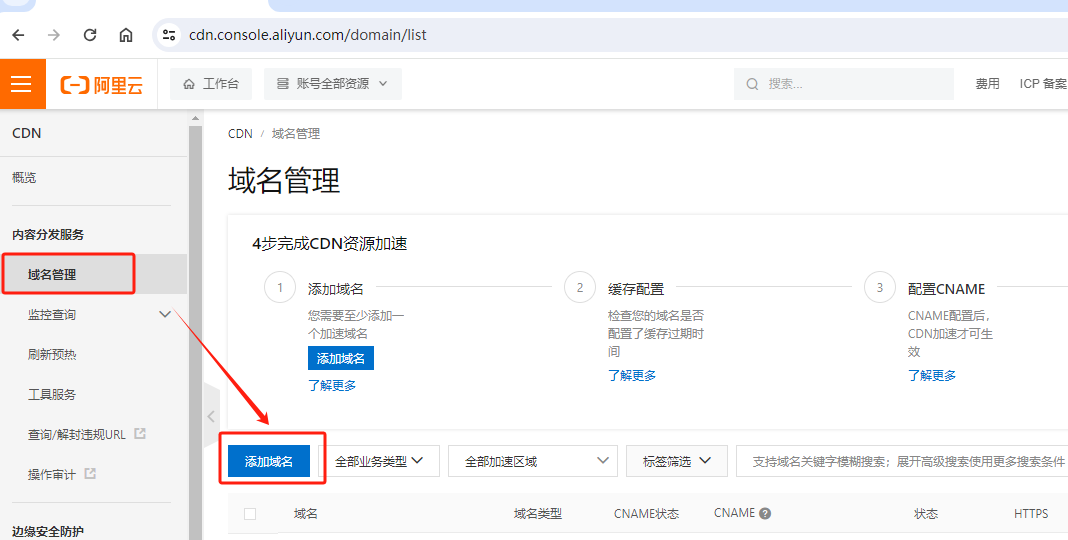The image size is (1068, 540).
Task: Open 工作台 from the top bar
Action: 211,84
